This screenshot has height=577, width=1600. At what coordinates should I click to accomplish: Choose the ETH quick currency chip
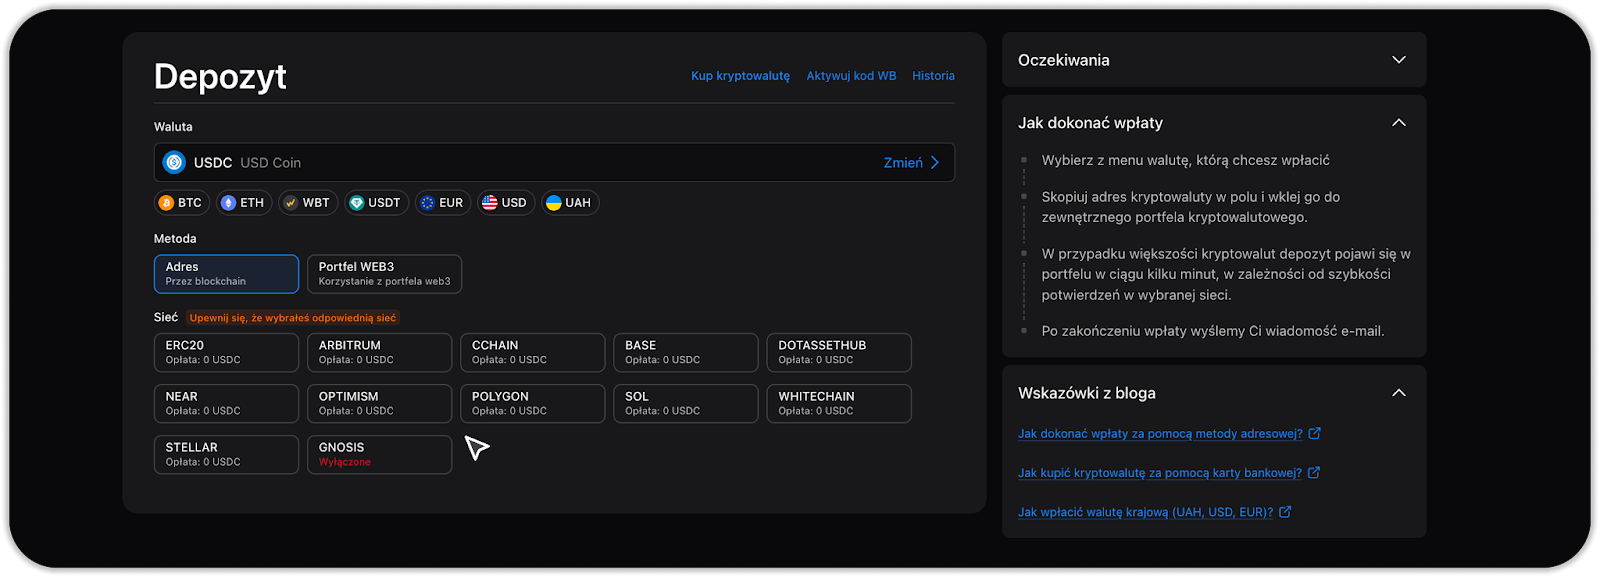point(242,203)
